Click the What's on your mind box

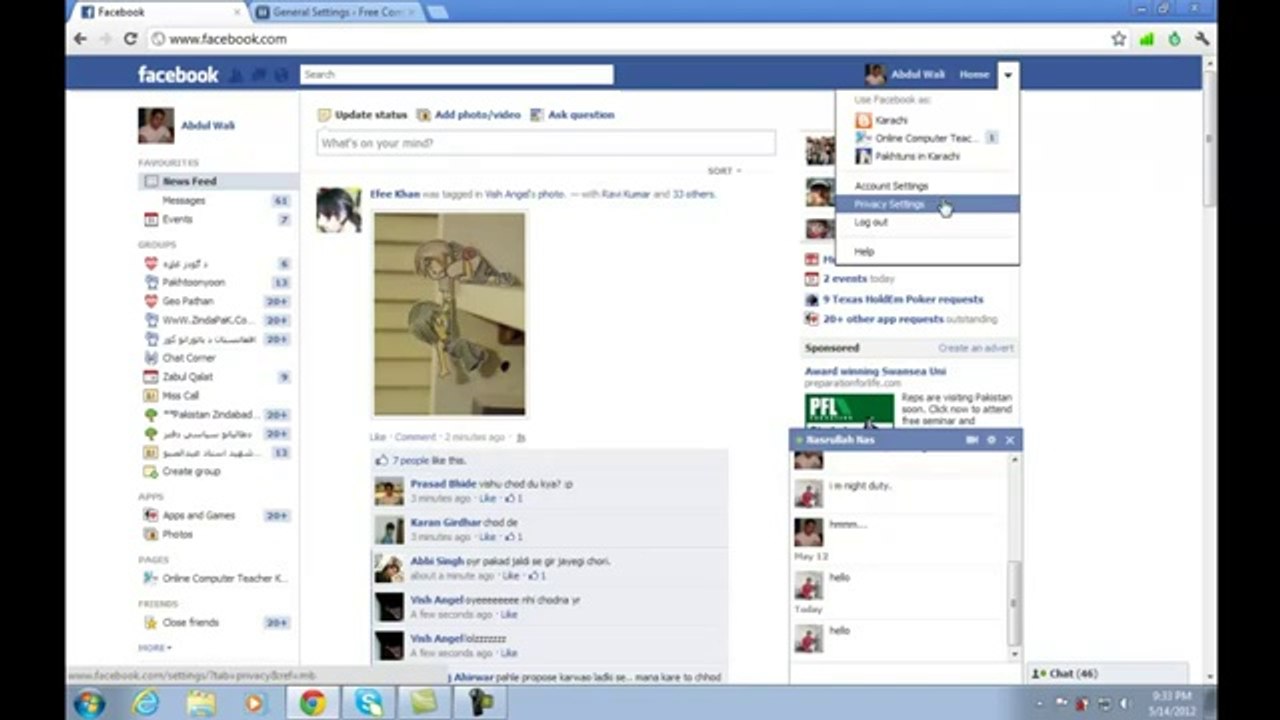(x=546, y=143)
